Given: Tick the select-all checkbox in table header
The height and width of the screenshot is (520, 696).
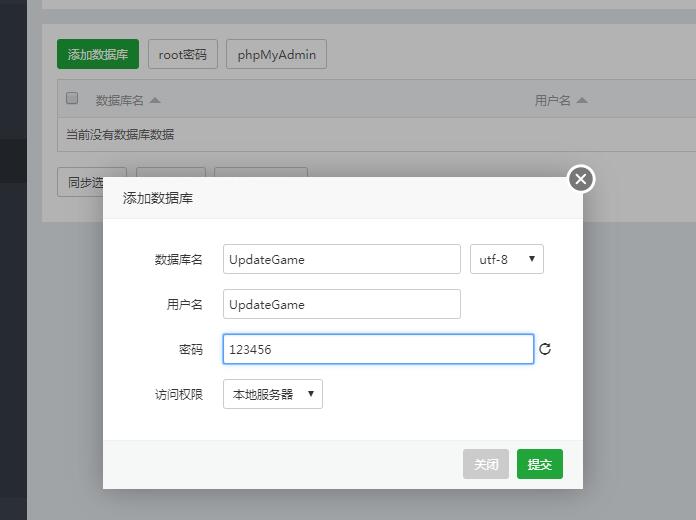Looking at the screenshot, I should click(x=72, y=99).
